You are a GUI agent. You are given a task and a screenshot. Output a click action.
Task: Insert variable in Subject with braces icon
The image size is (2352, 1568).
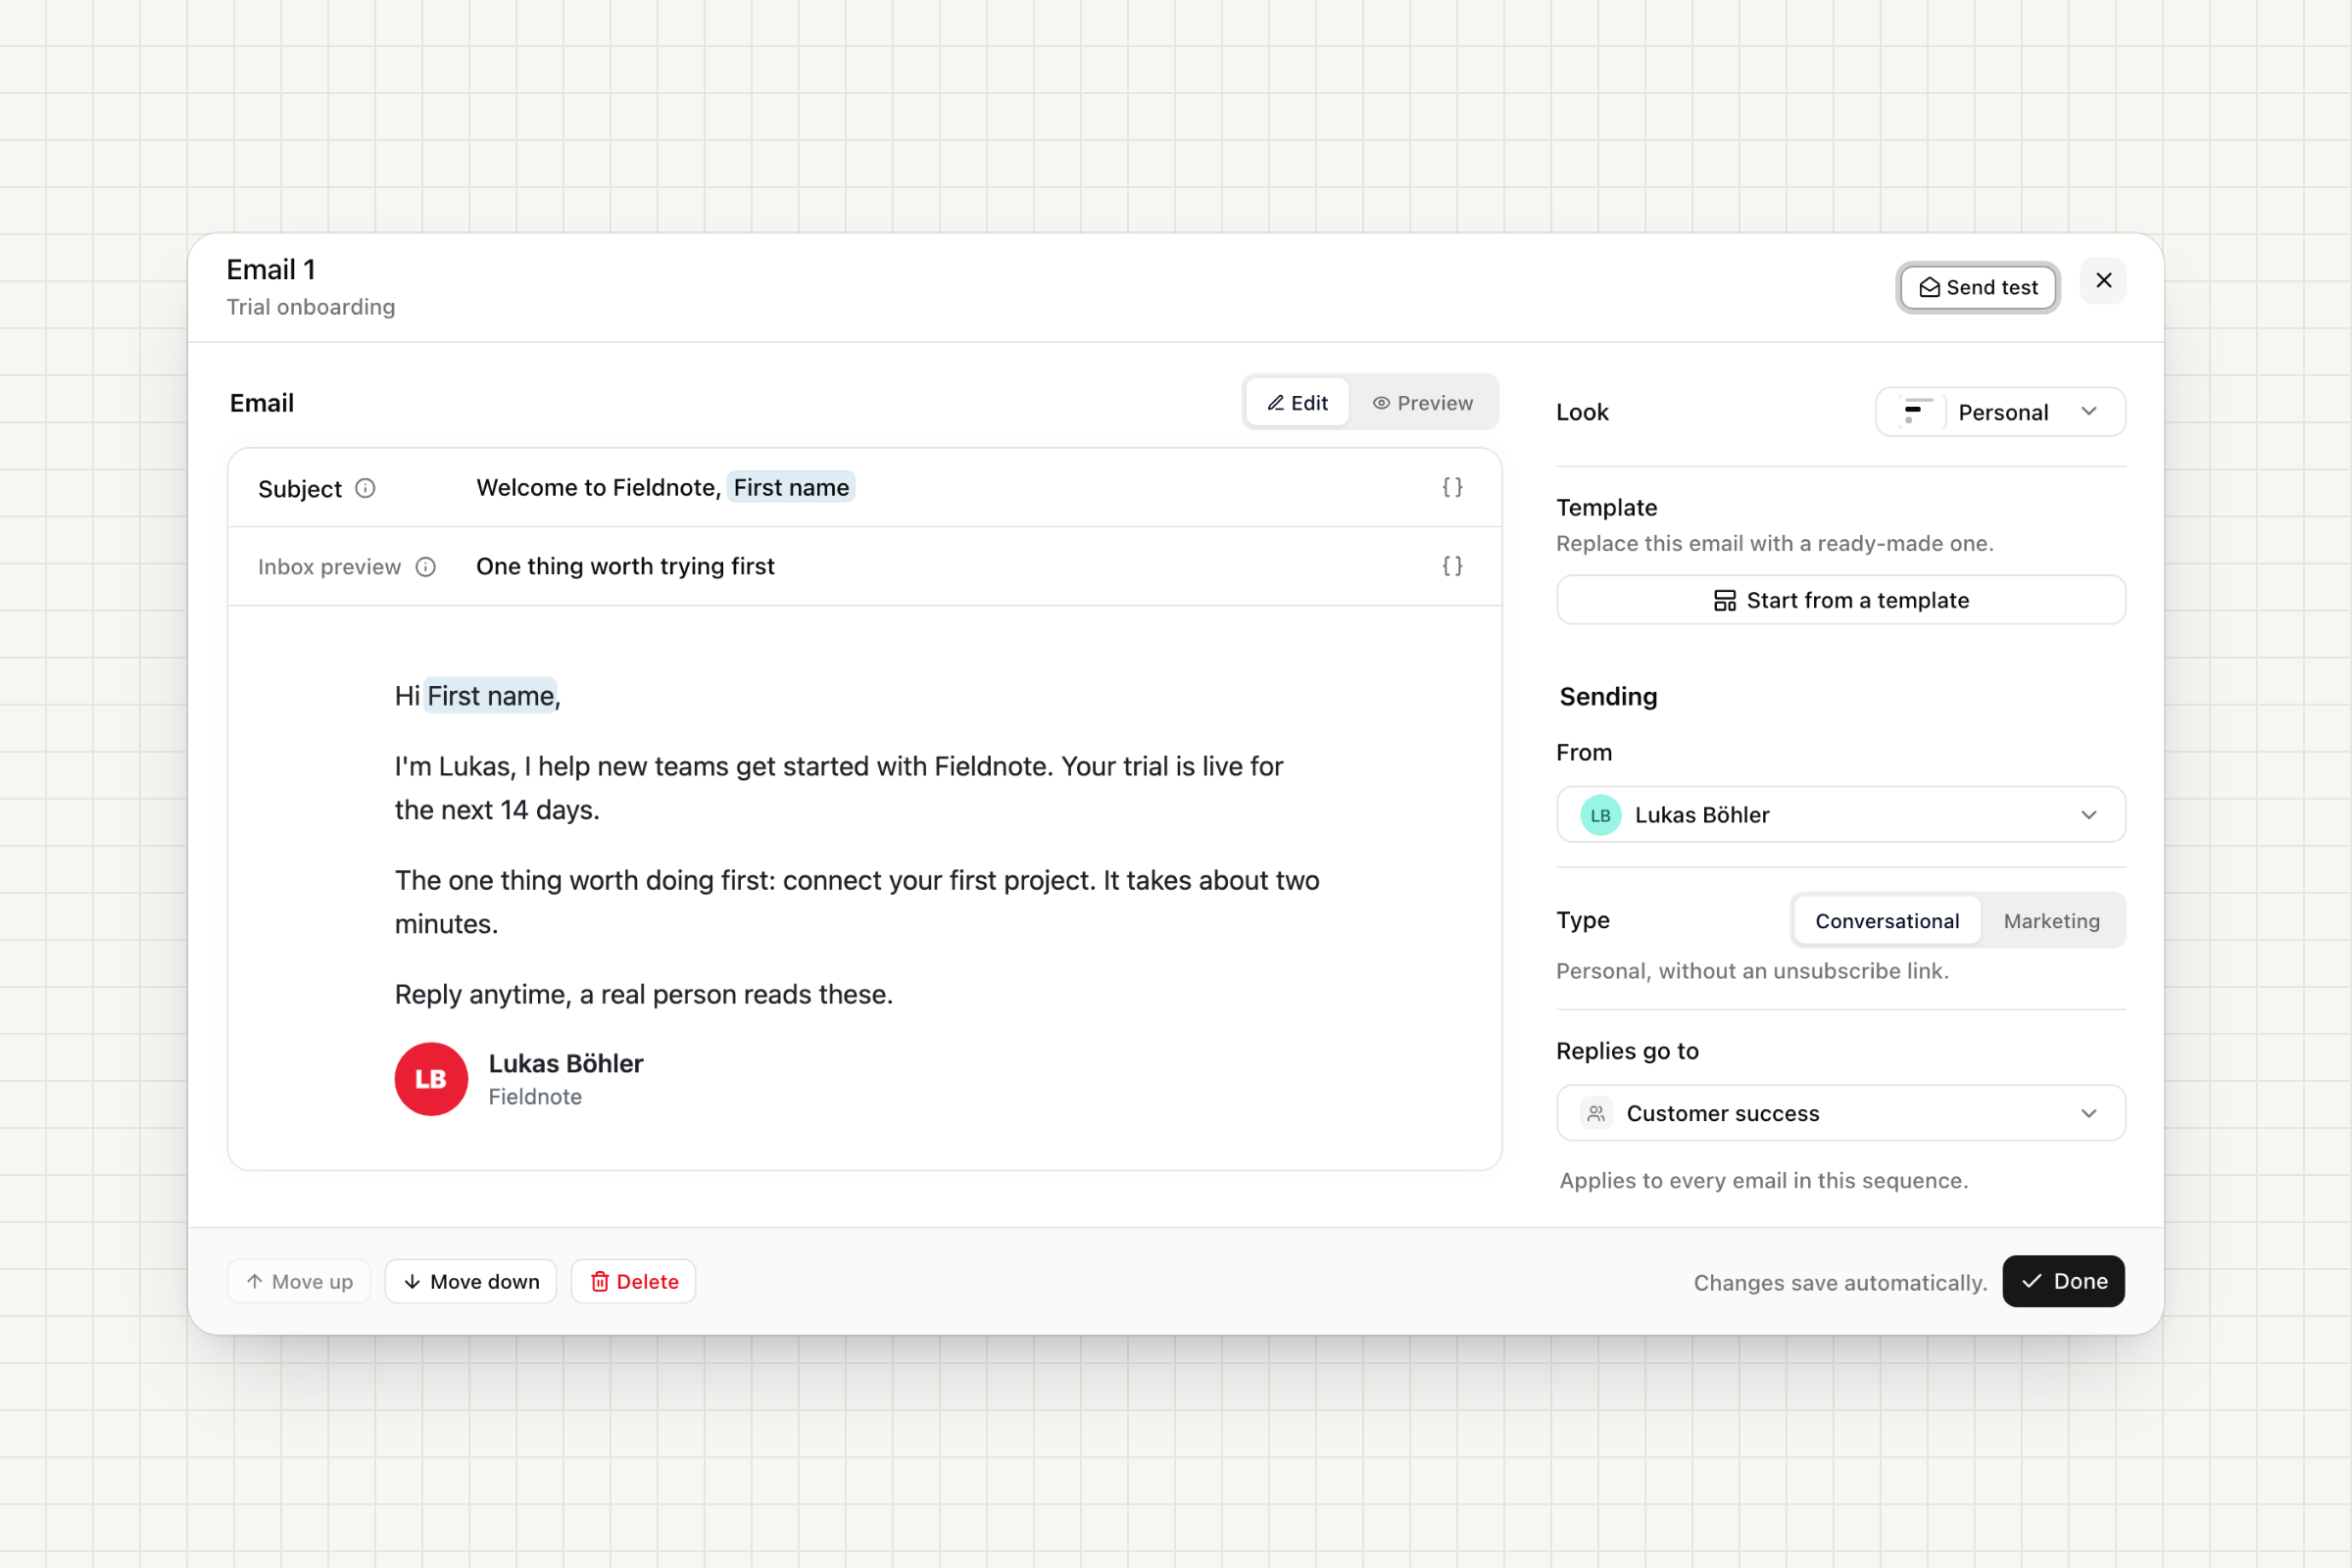coord(1452,487)
